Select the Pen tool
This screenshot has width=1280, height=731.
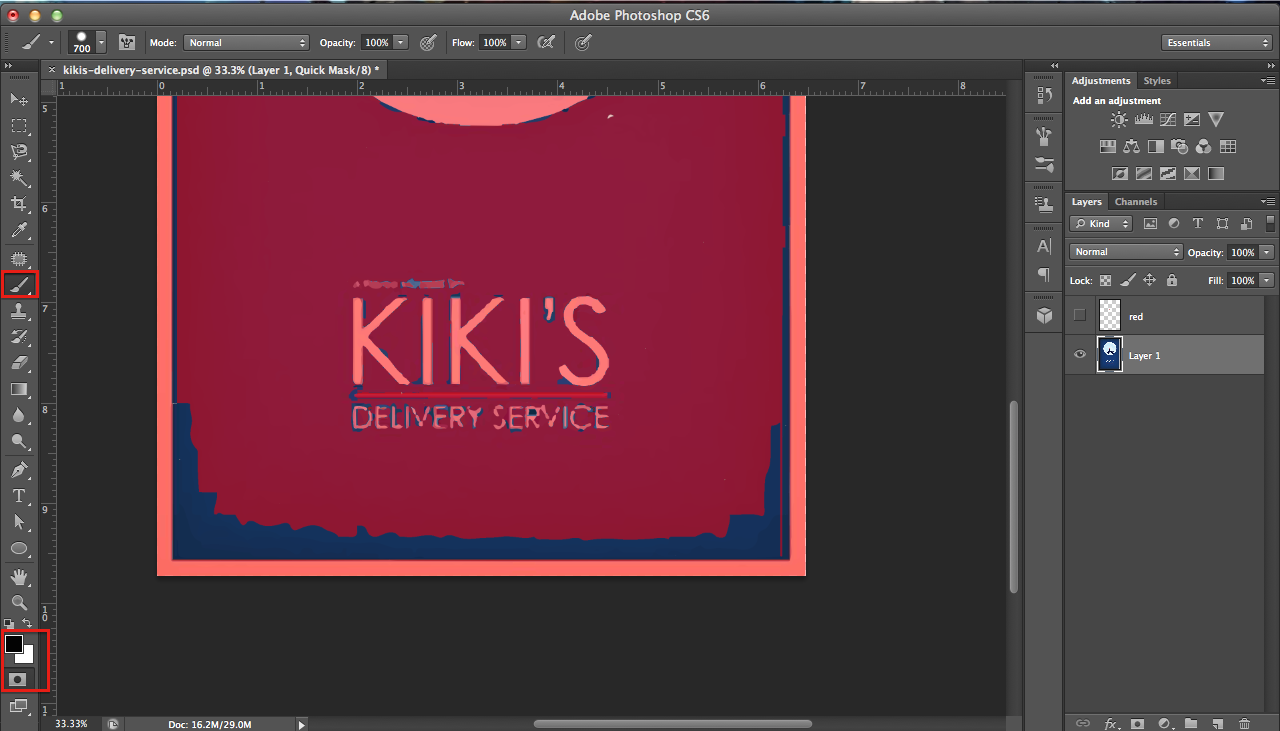point(19,470)
